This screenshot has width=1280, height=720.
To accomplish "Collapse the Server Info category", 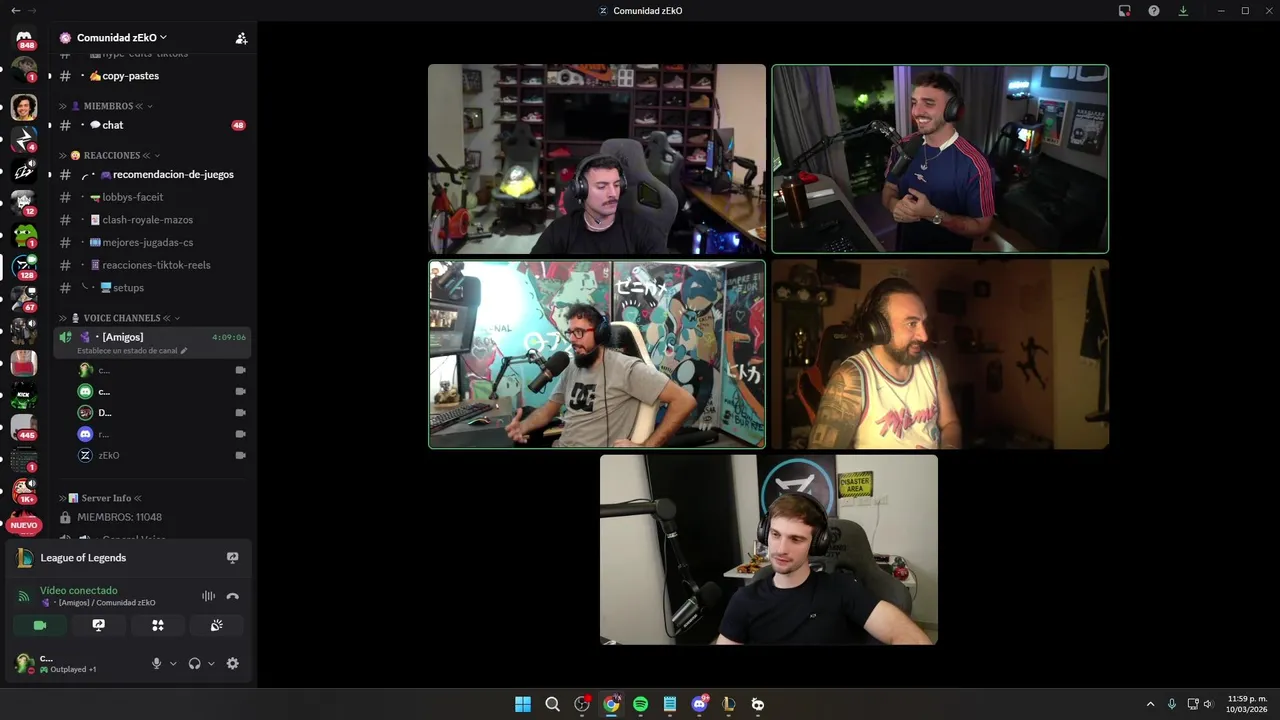I will click(105, 498).
